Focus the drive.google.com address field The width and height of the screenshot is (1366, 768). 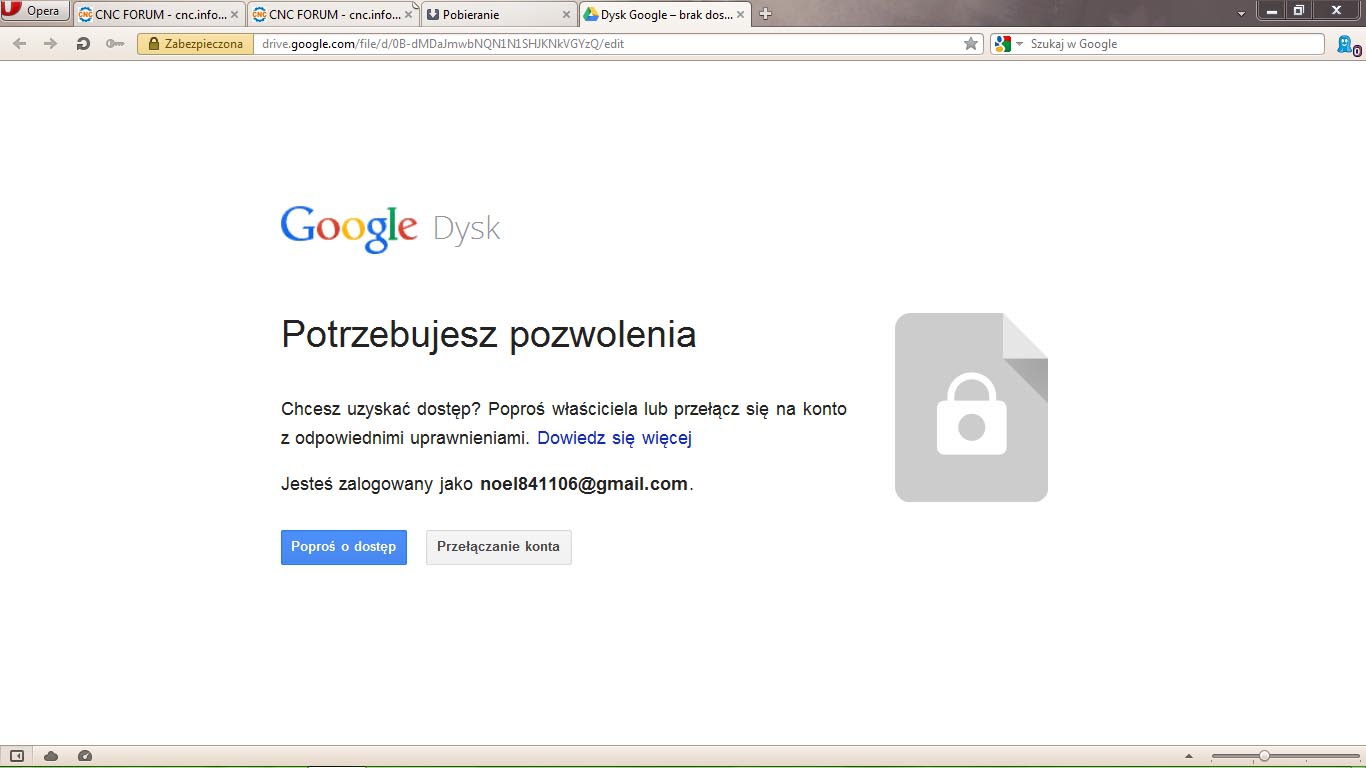[x=606, y=44]
